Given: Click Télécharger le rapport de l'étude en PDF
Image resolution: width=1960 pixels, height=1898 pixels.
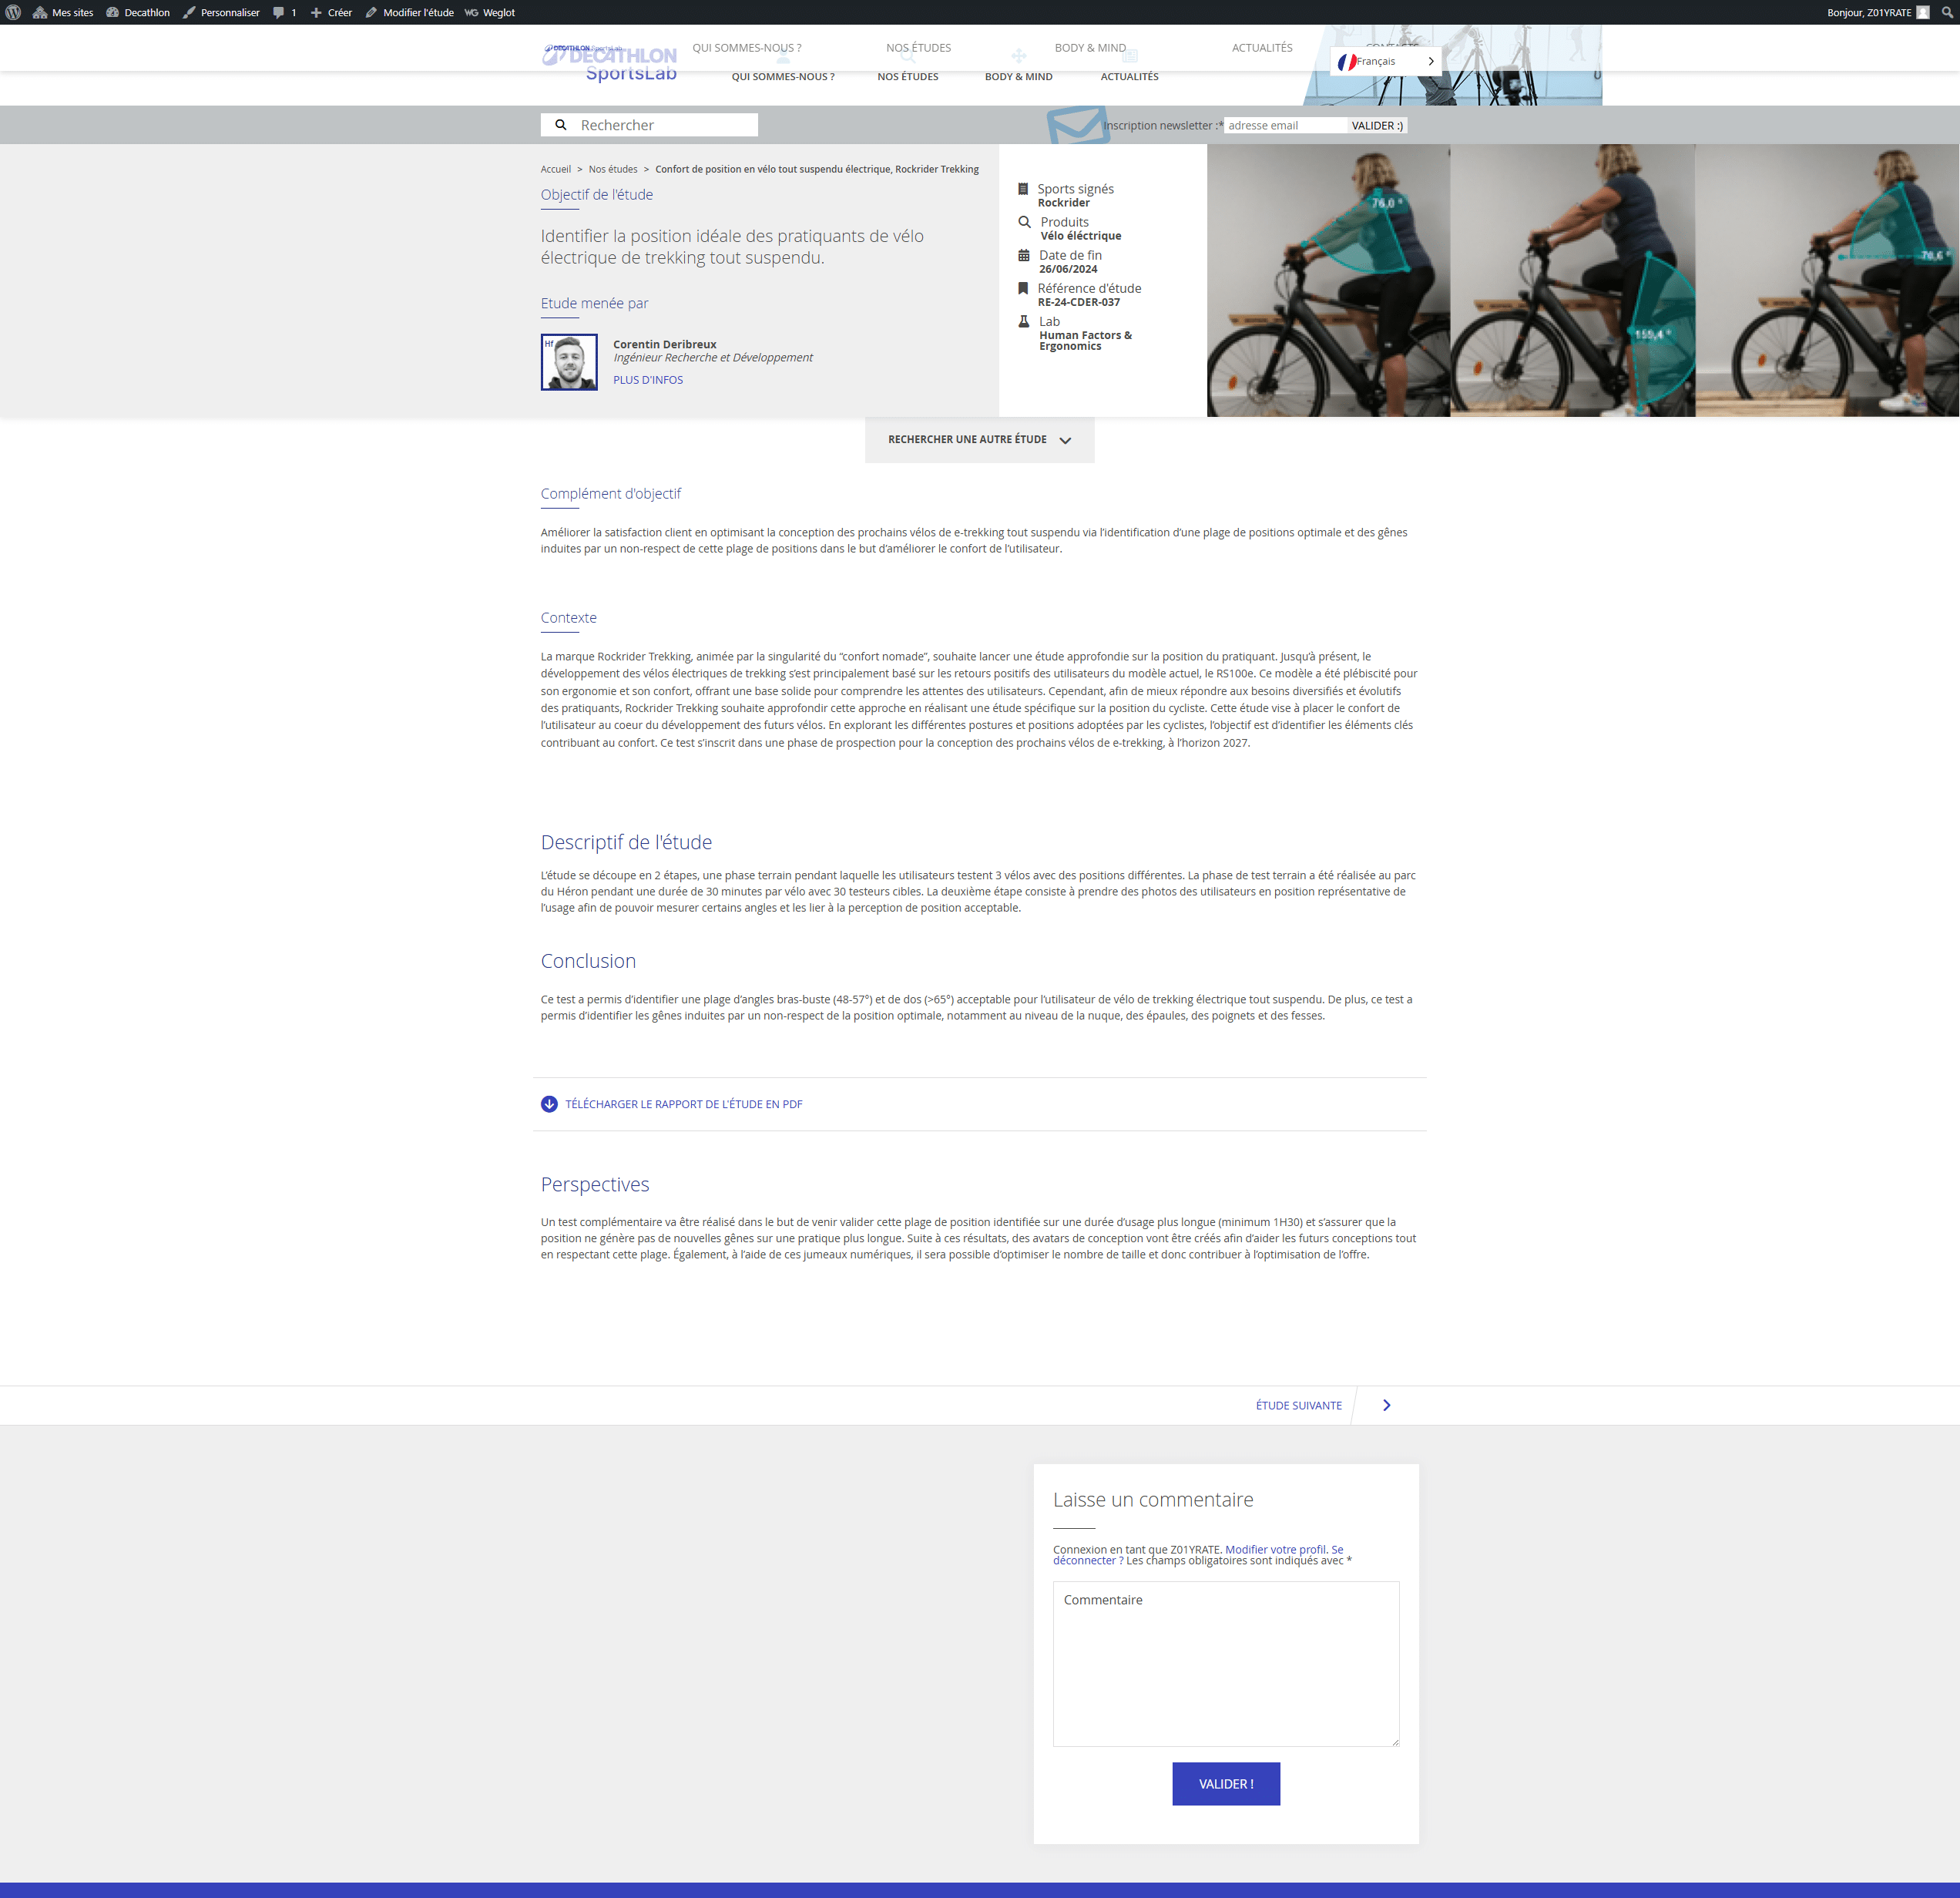Looking at the screenshot, I should point(684,1104).
